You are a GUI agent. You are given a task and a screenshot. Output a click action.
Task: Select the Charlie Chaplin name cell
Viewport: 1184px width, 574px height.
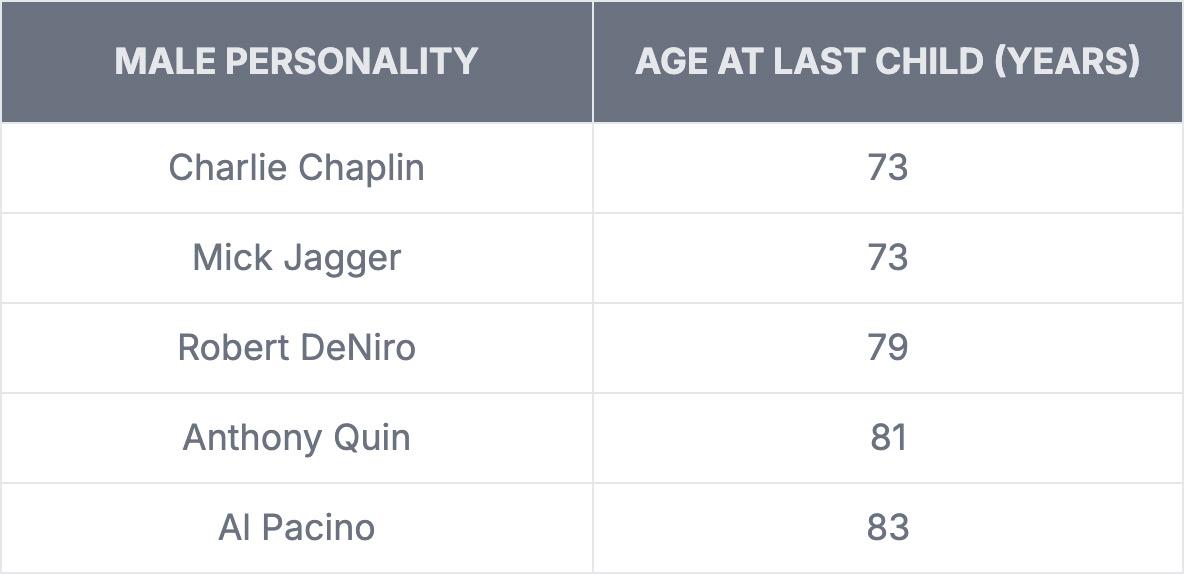(296, 167)
